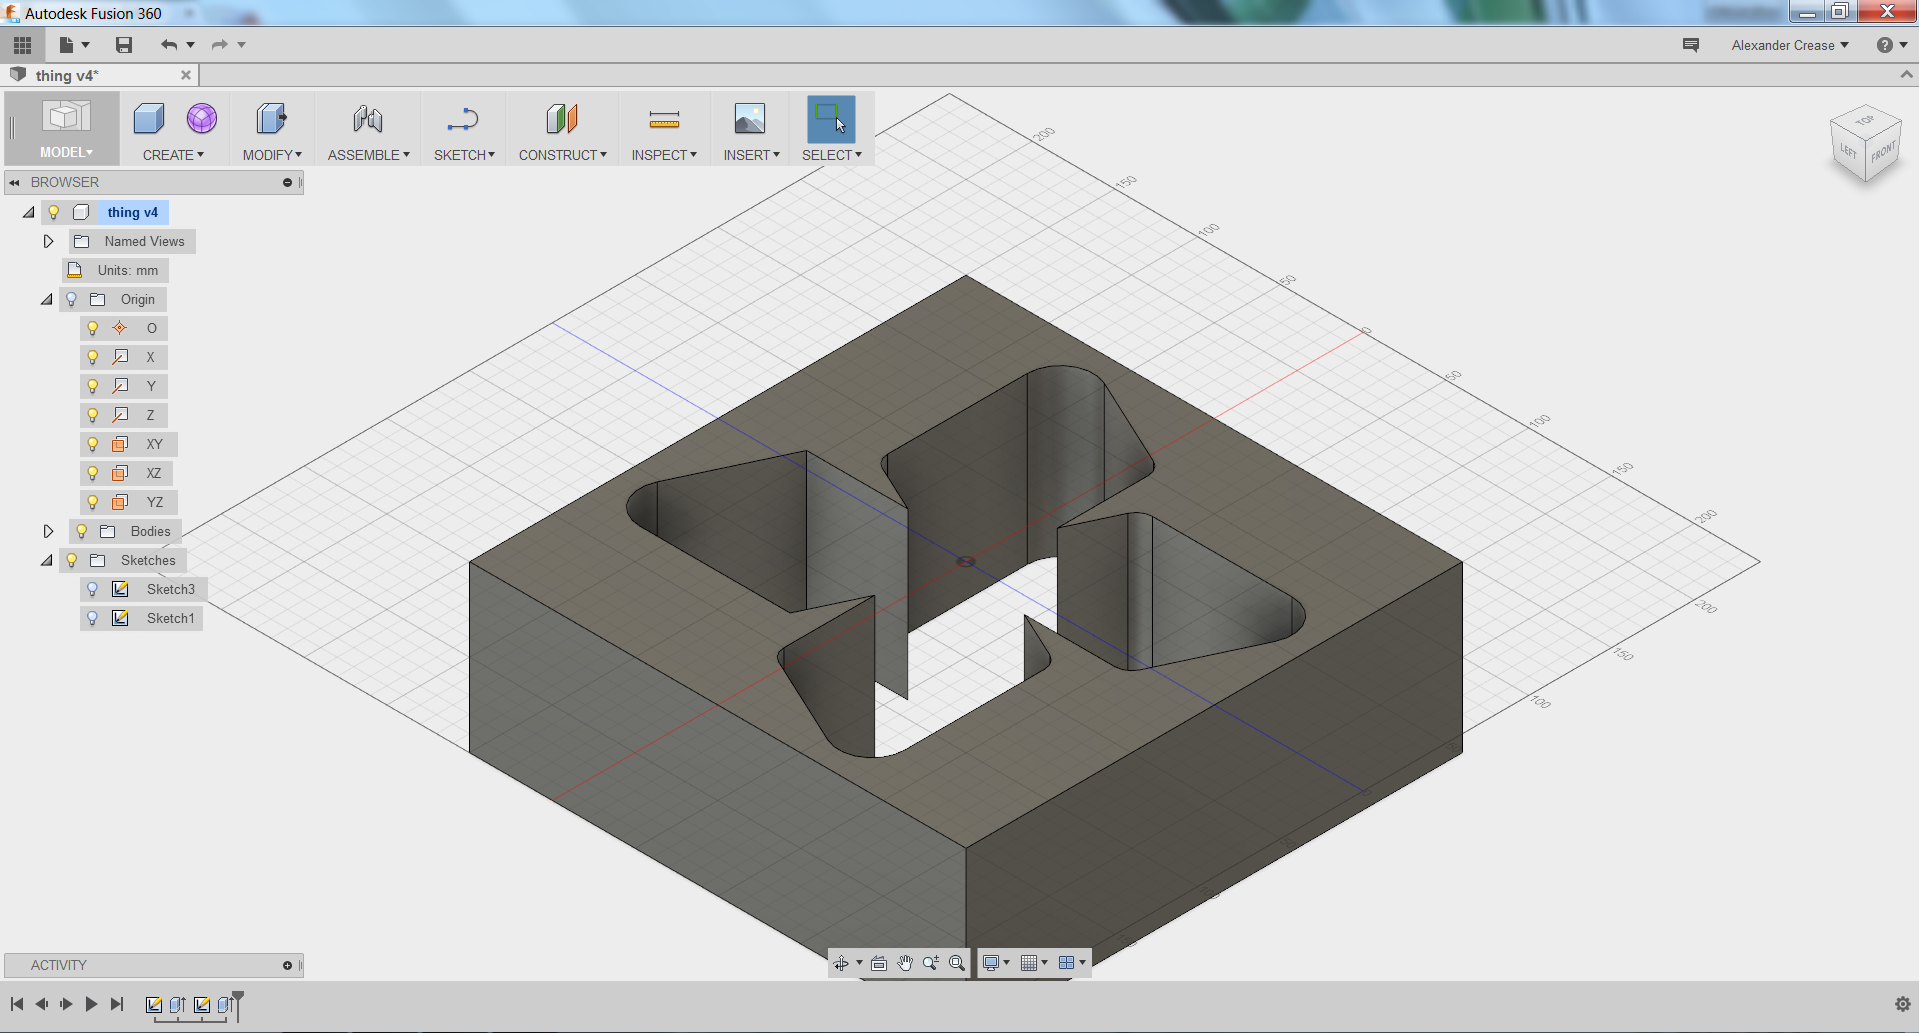1919x1033 pixels.
Task: Activate the Orbit tool in navigation bar
Action: point(843,962)
